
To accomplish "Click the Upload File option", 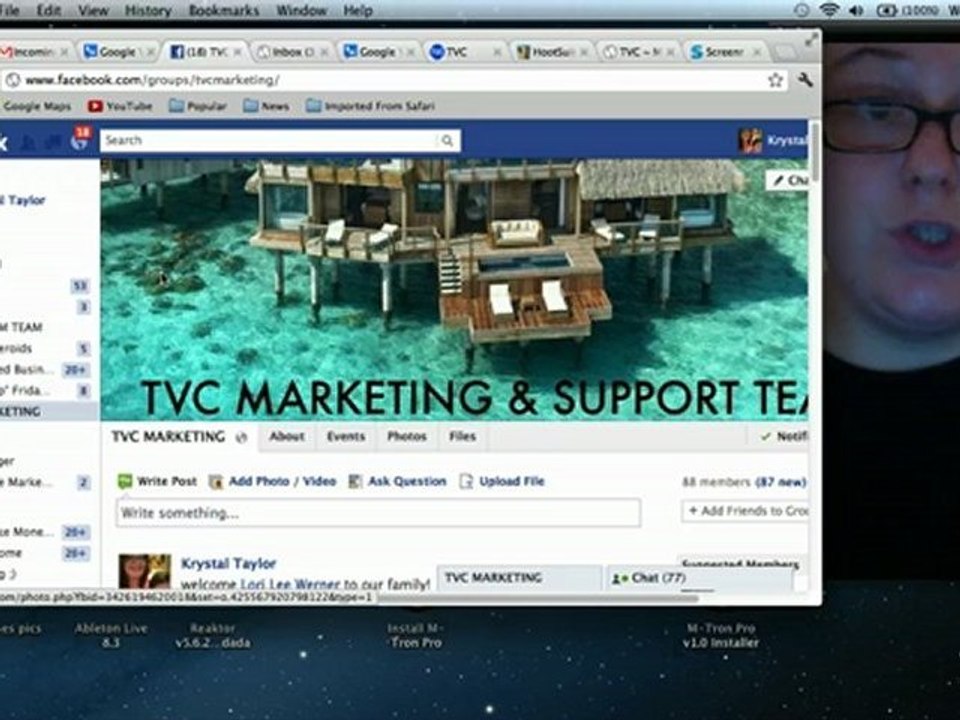I will 502,481.
